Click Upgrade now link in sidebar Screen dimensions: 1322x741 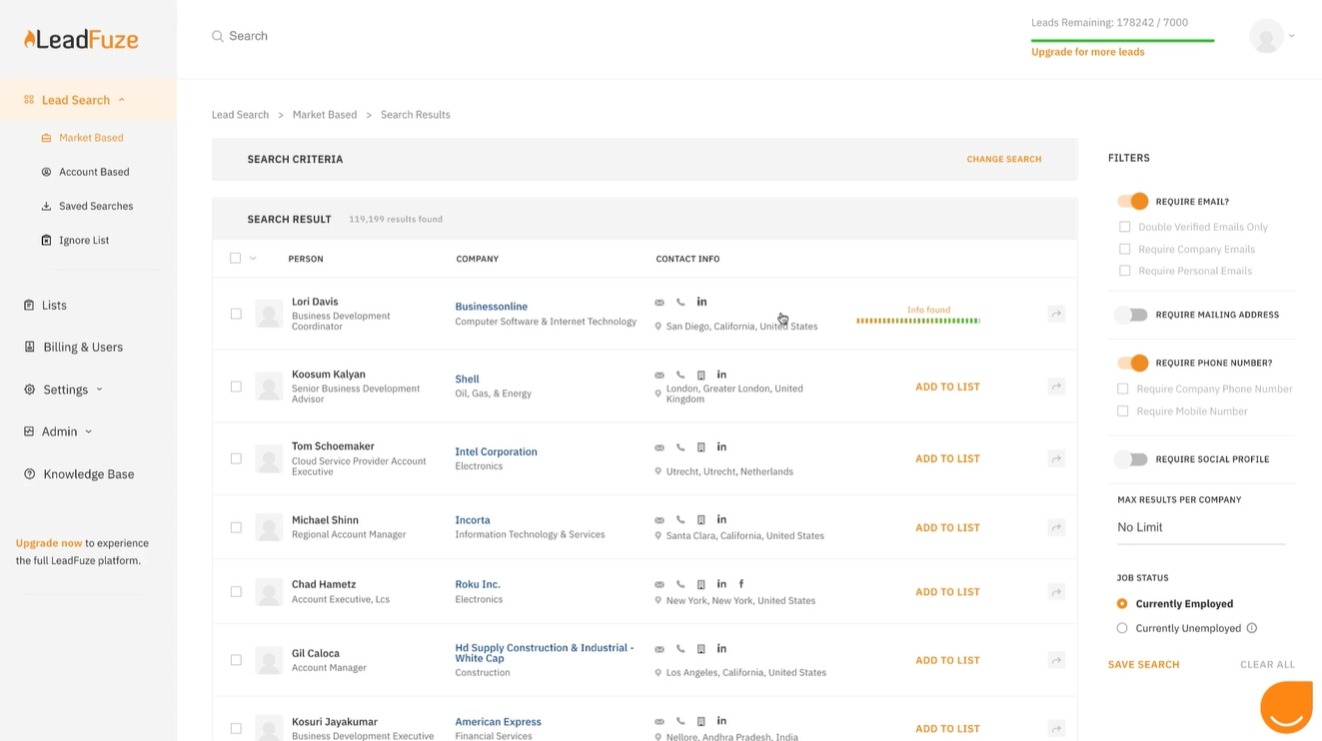(49, 543)
